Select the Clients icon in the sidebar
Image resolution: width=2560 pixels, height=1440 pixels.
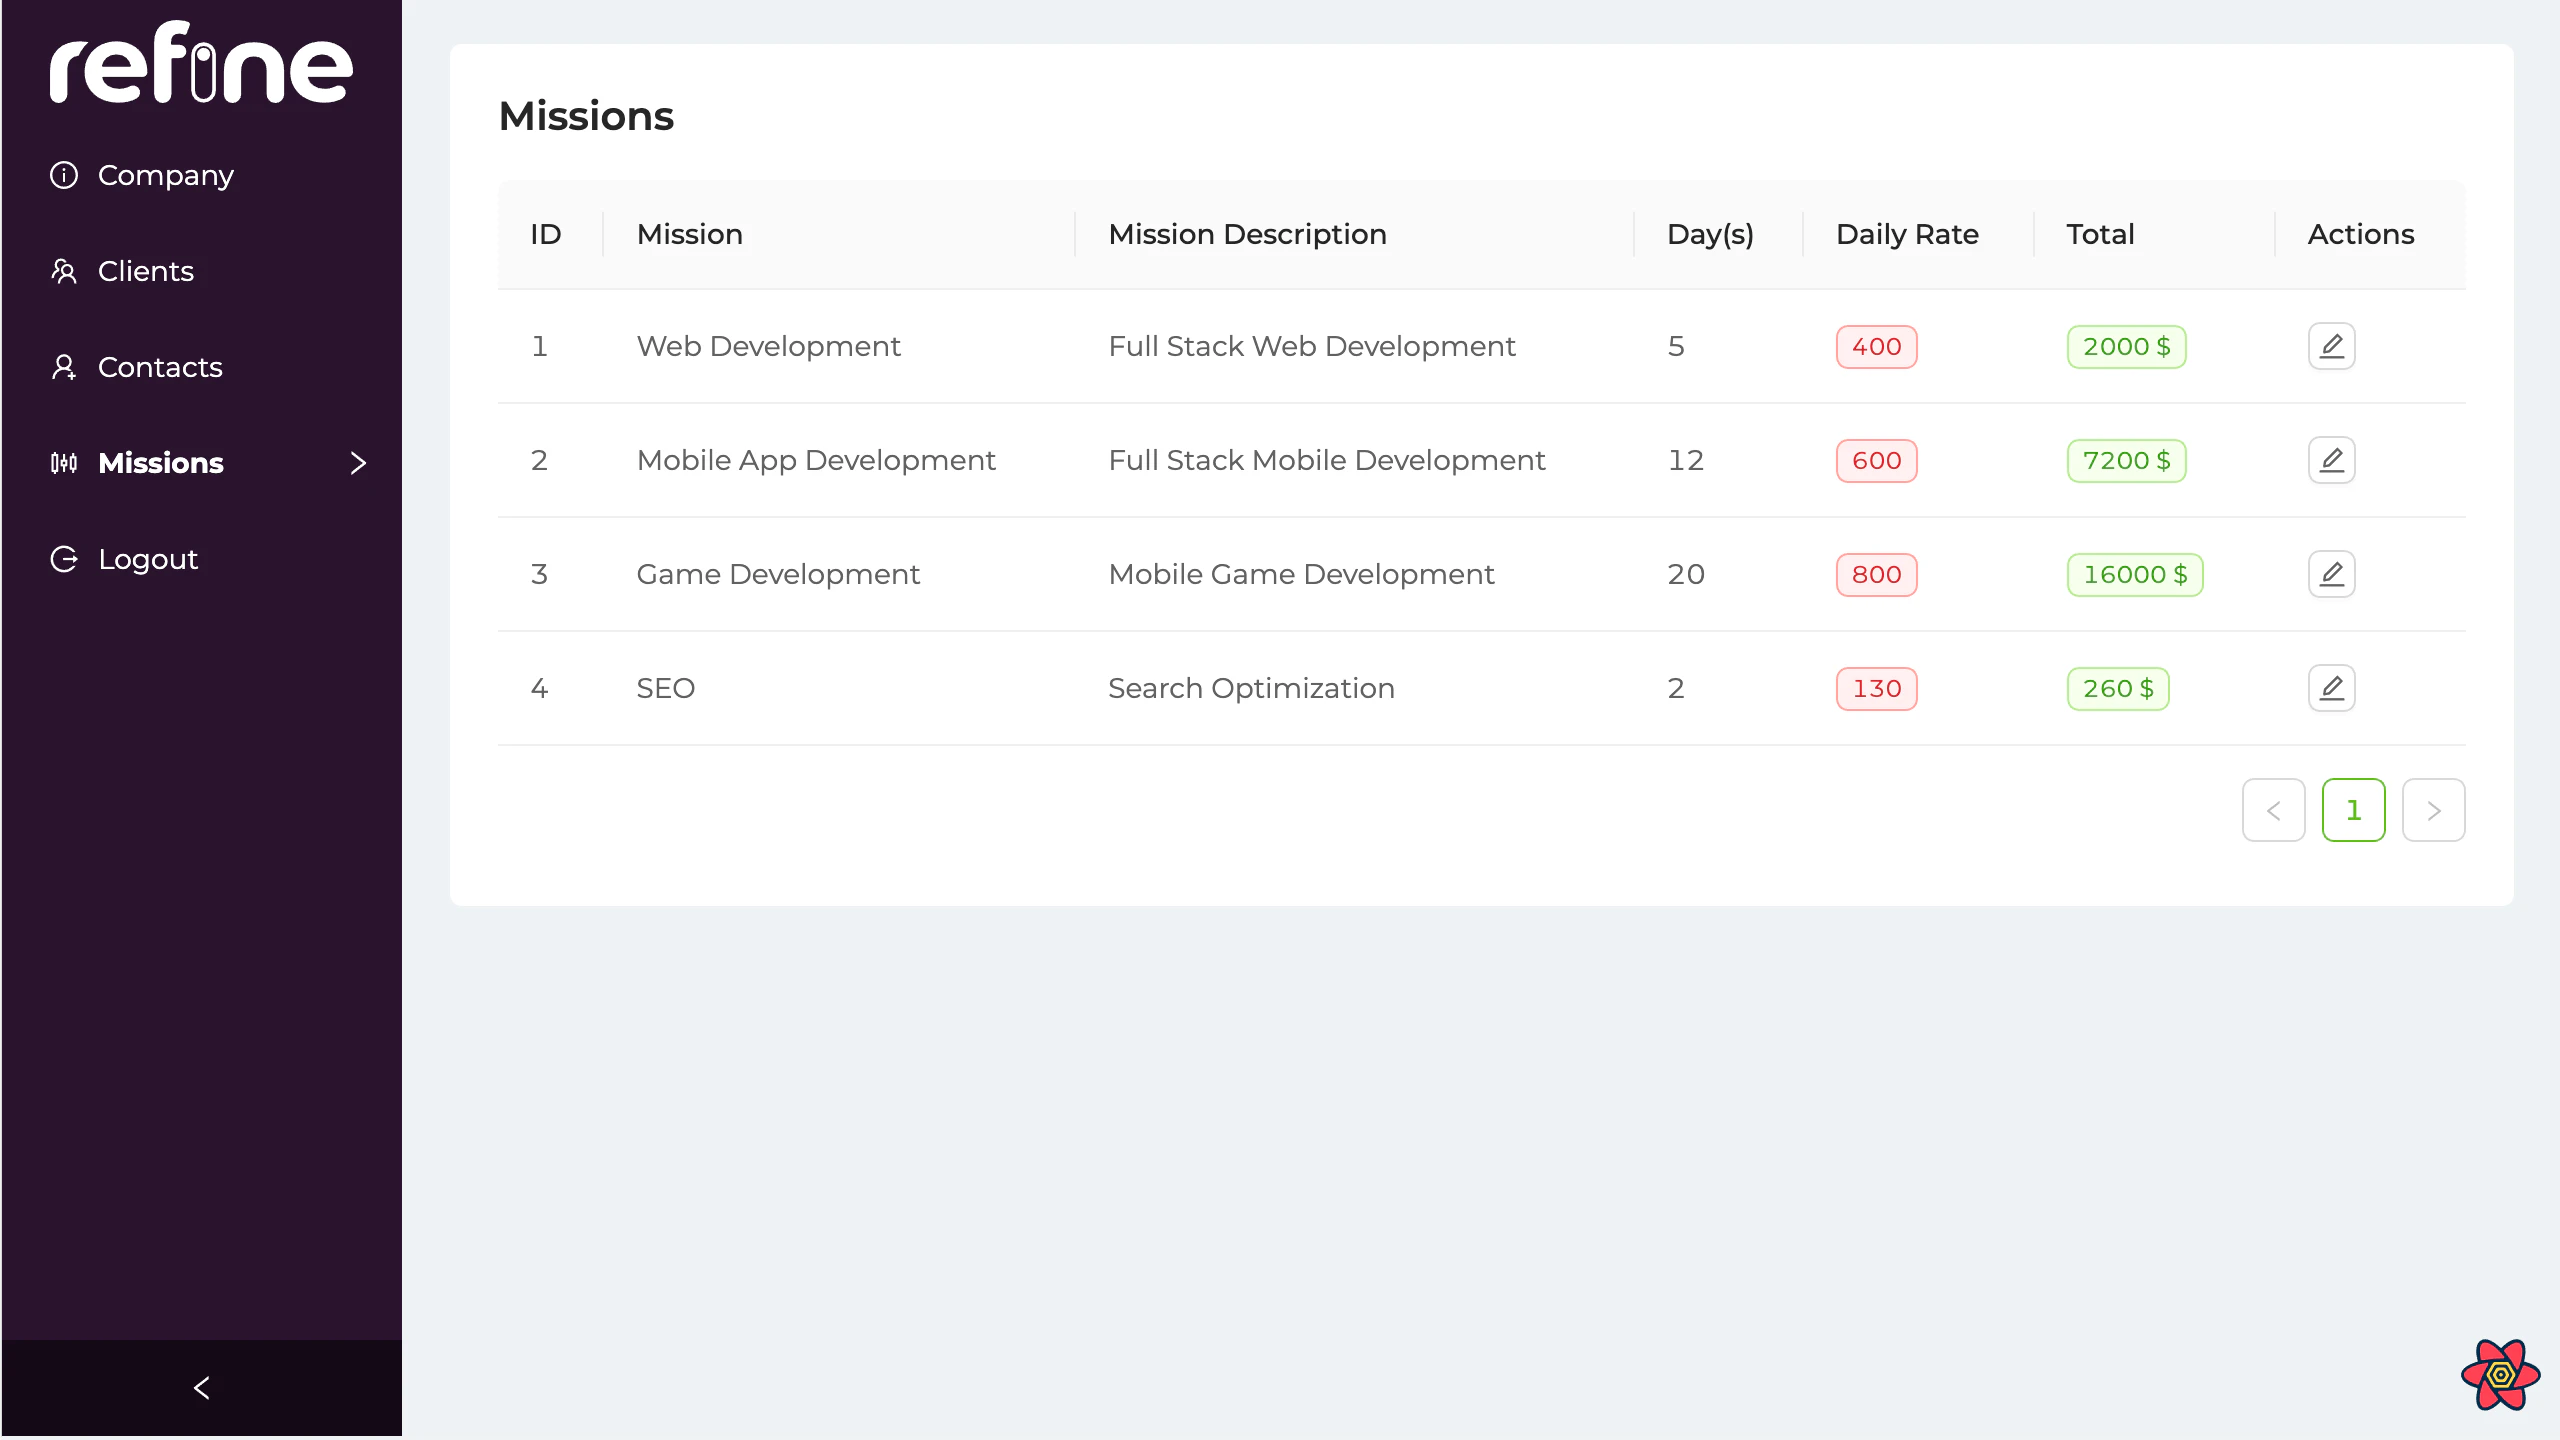64,271
